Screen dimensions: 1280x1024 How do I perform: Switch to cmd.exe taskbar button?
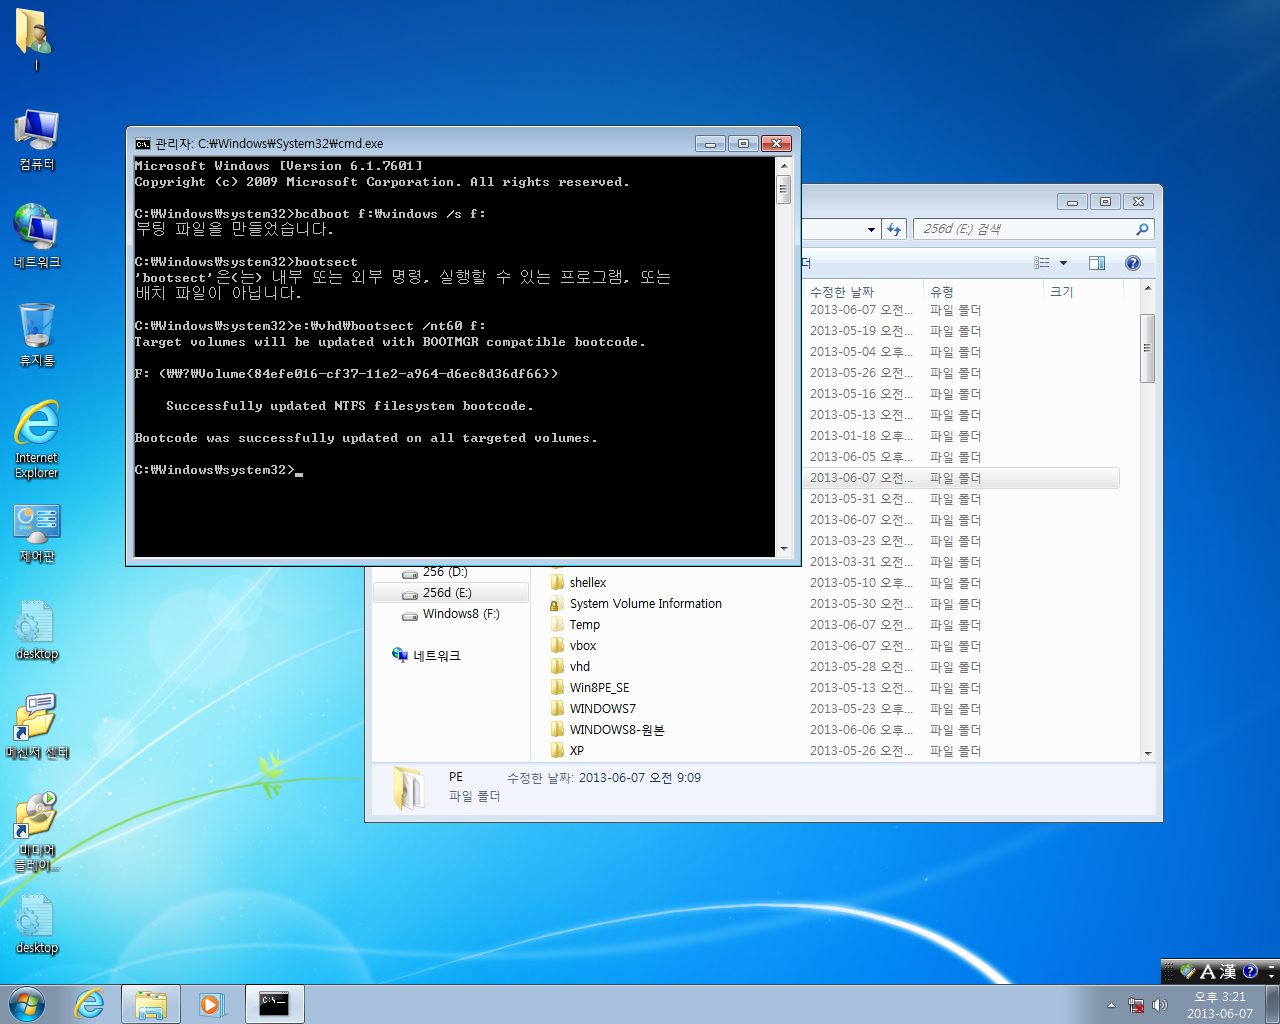click(x=274, y=1004)
